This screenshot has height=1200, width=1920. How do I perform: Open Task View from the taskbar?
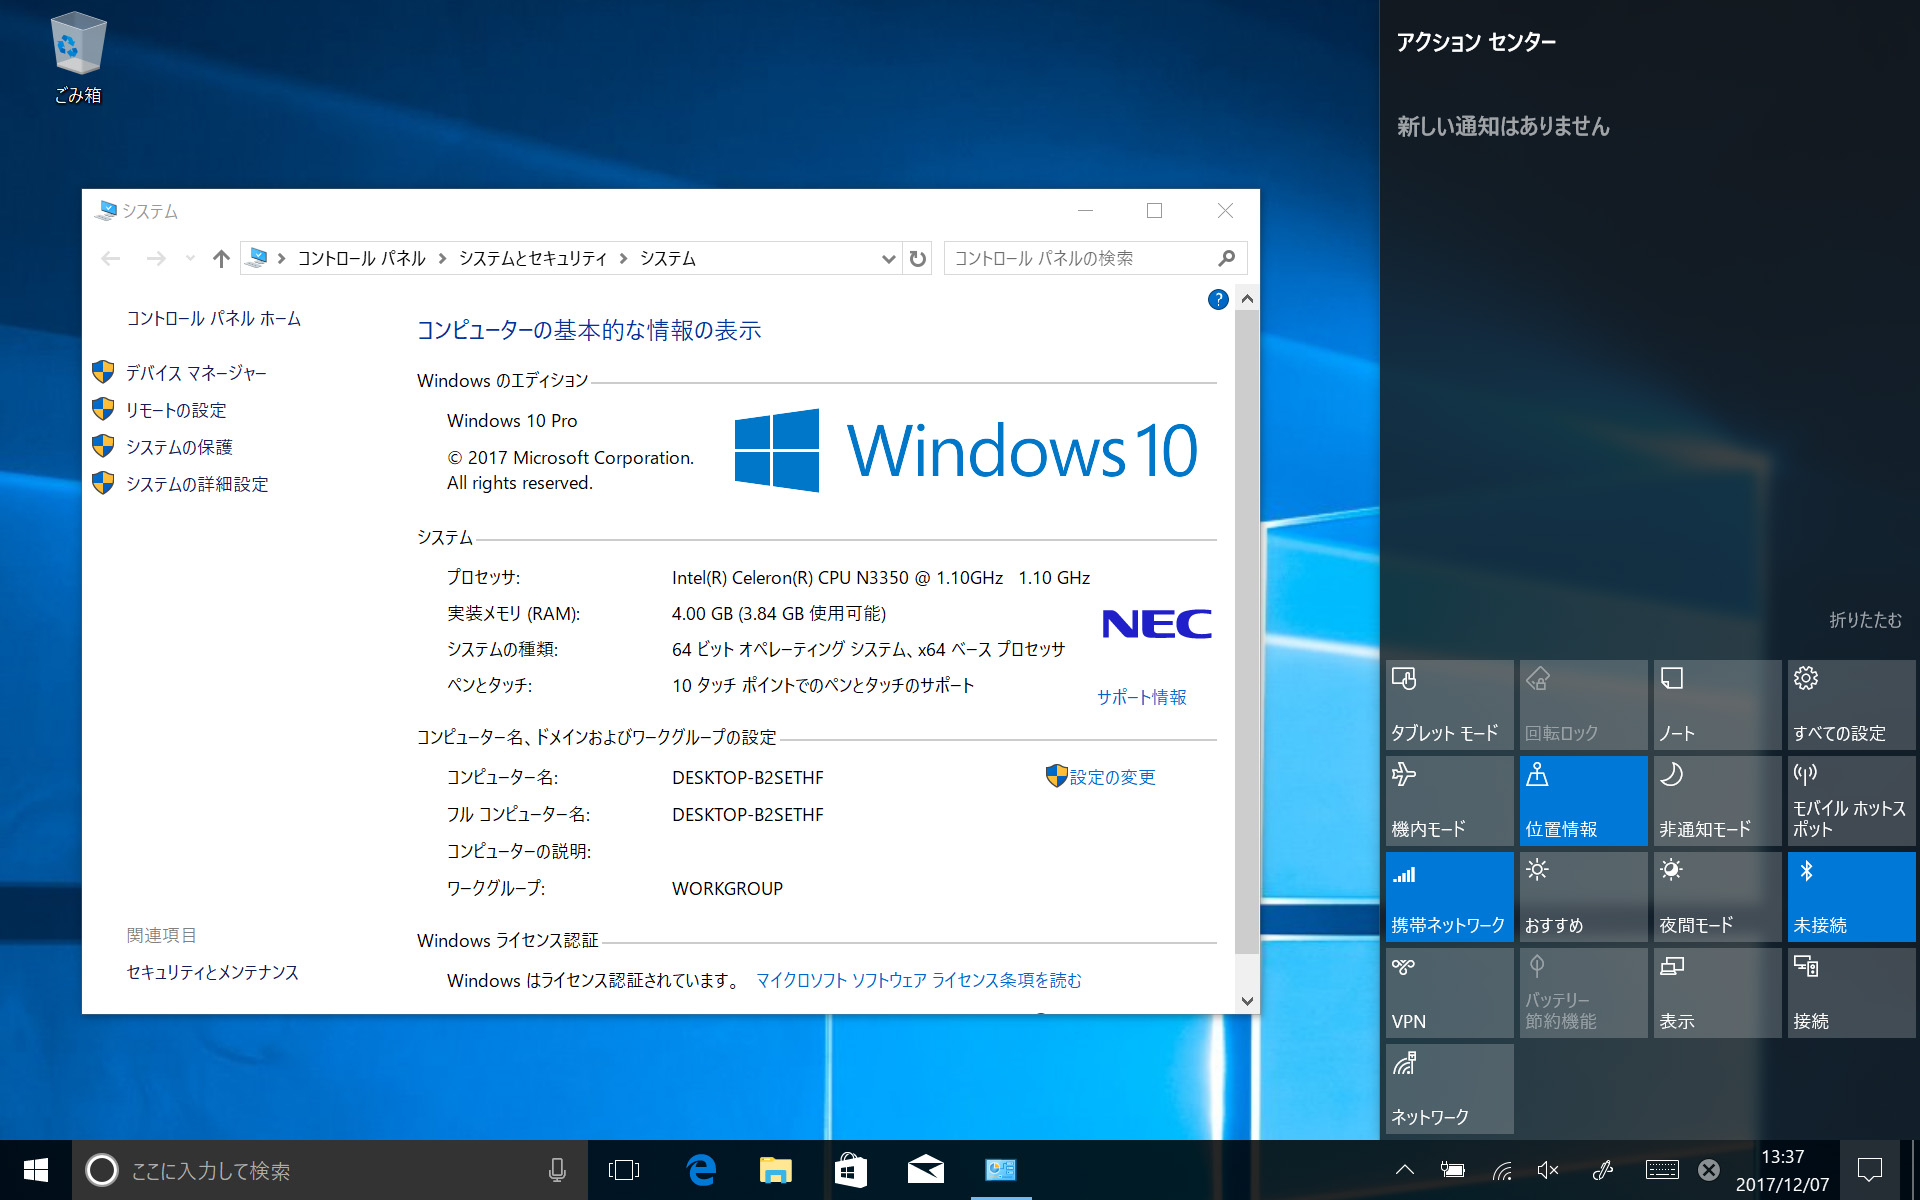[x=624, y=1170]
